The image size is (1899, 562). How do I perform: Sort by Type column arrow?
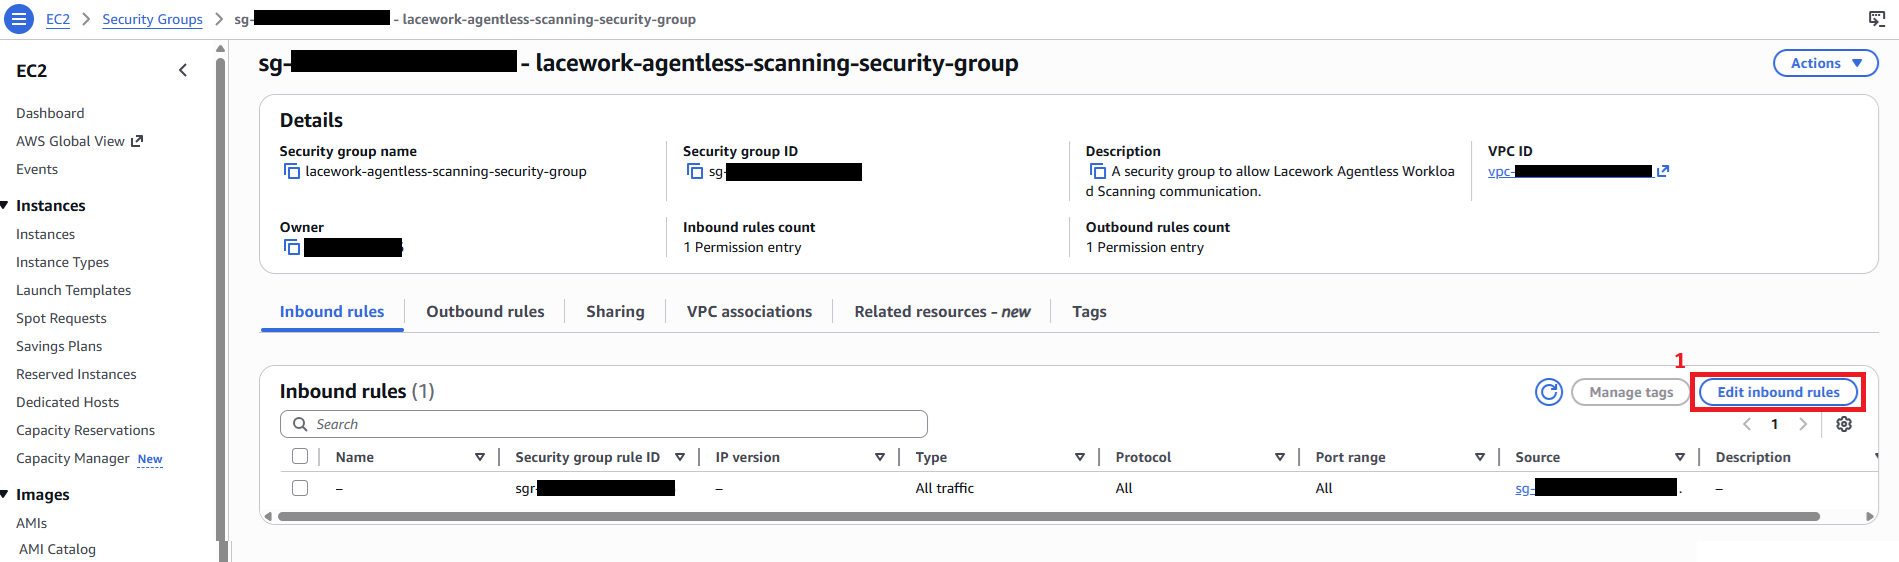(x=1080, y=457)
